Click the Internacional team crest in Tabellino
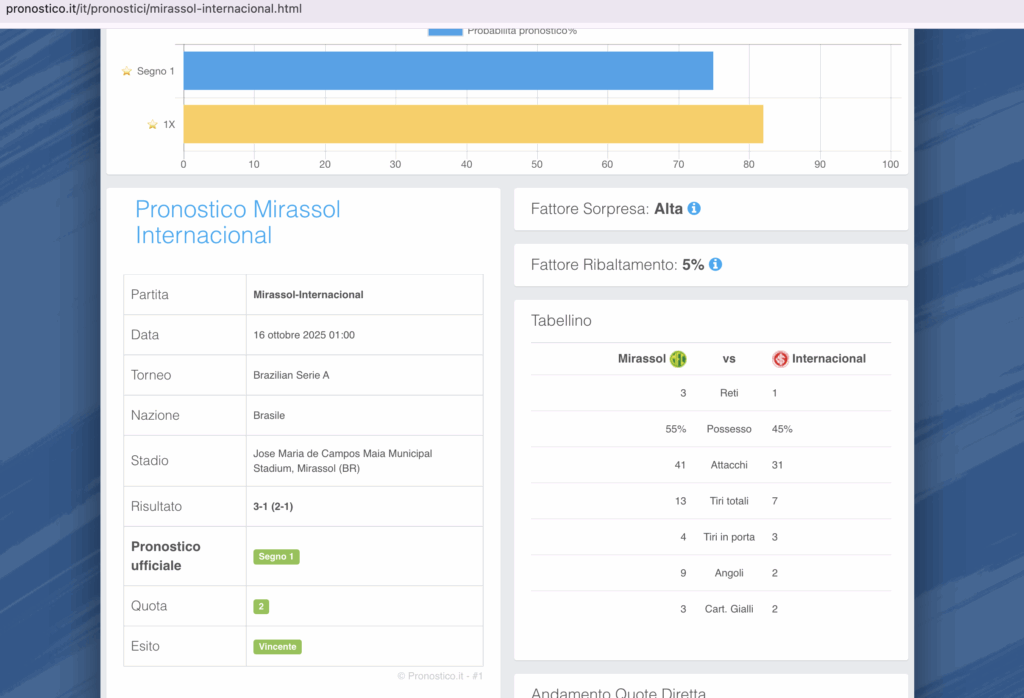 click(x=780, y=359)
